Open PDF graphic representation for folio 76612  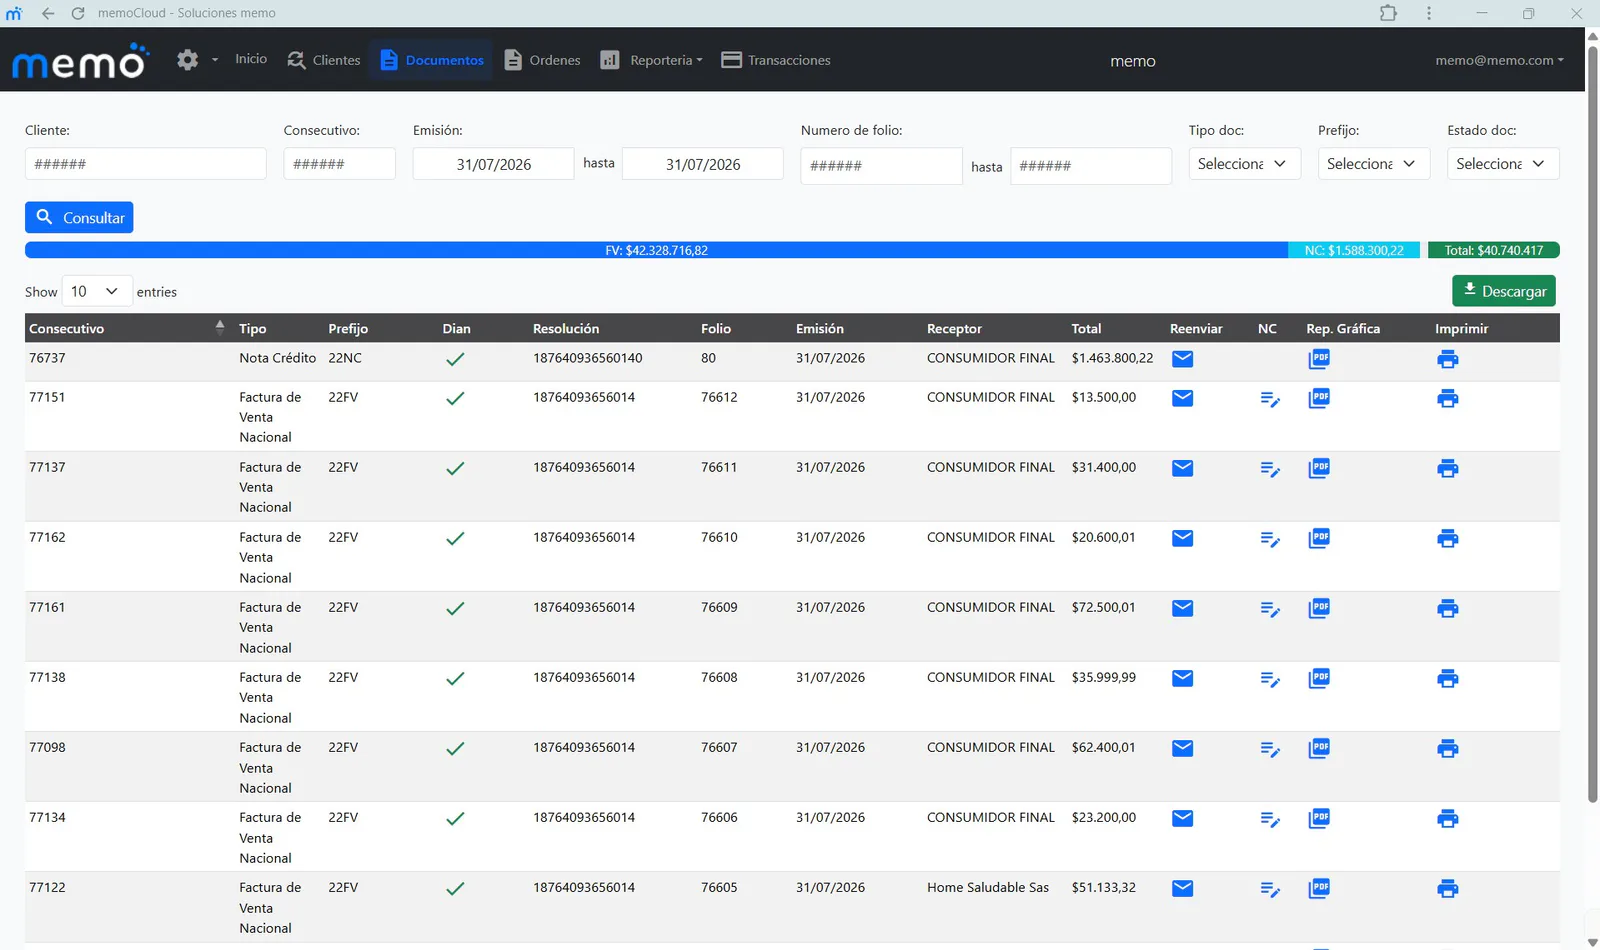(1319, 398)
